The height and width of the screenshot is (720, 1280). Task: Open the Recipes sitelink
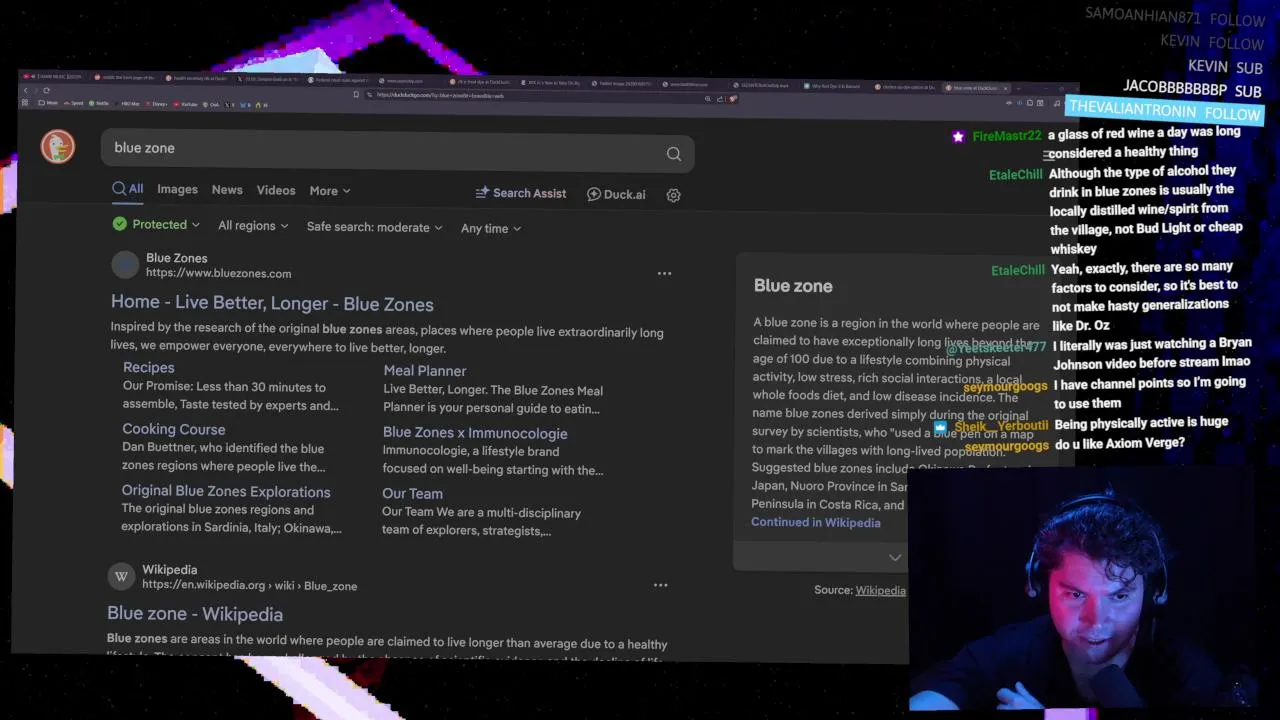tap(148, 367)
